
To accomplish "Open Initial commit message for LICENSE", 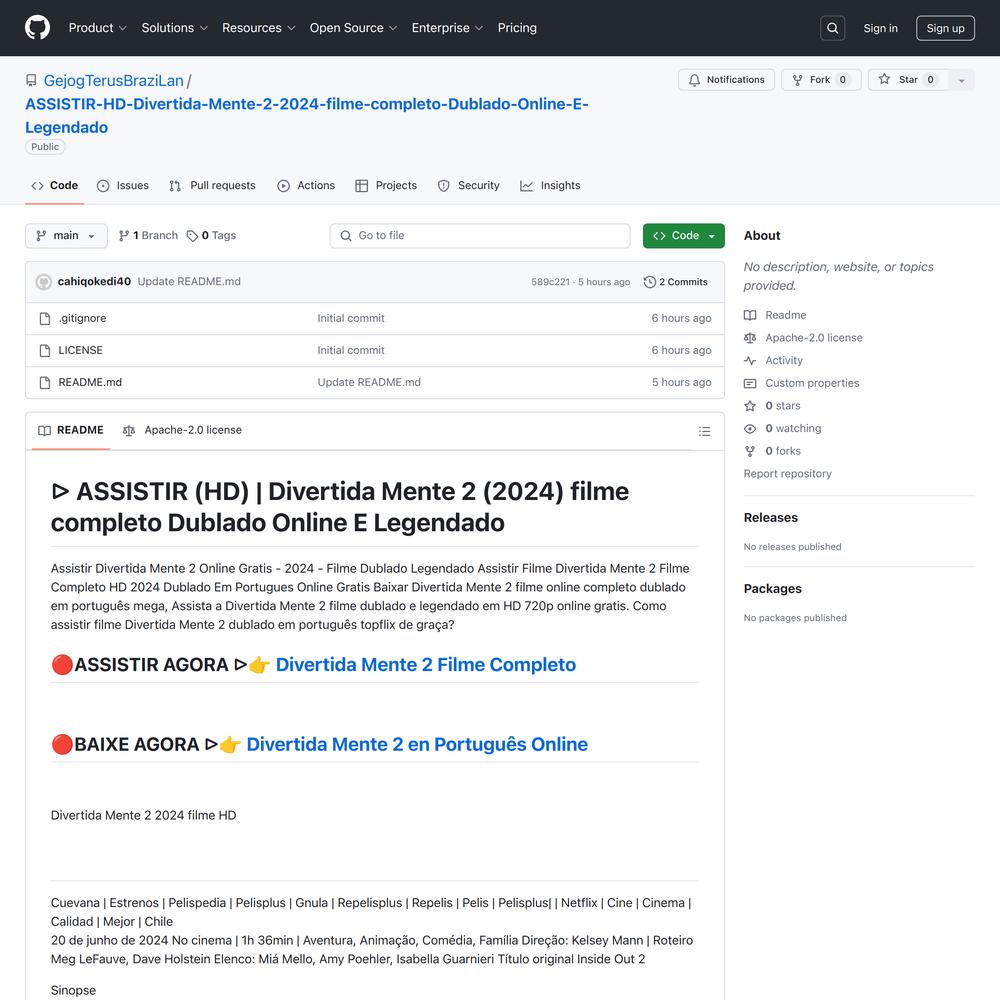I will pos(351,350).
